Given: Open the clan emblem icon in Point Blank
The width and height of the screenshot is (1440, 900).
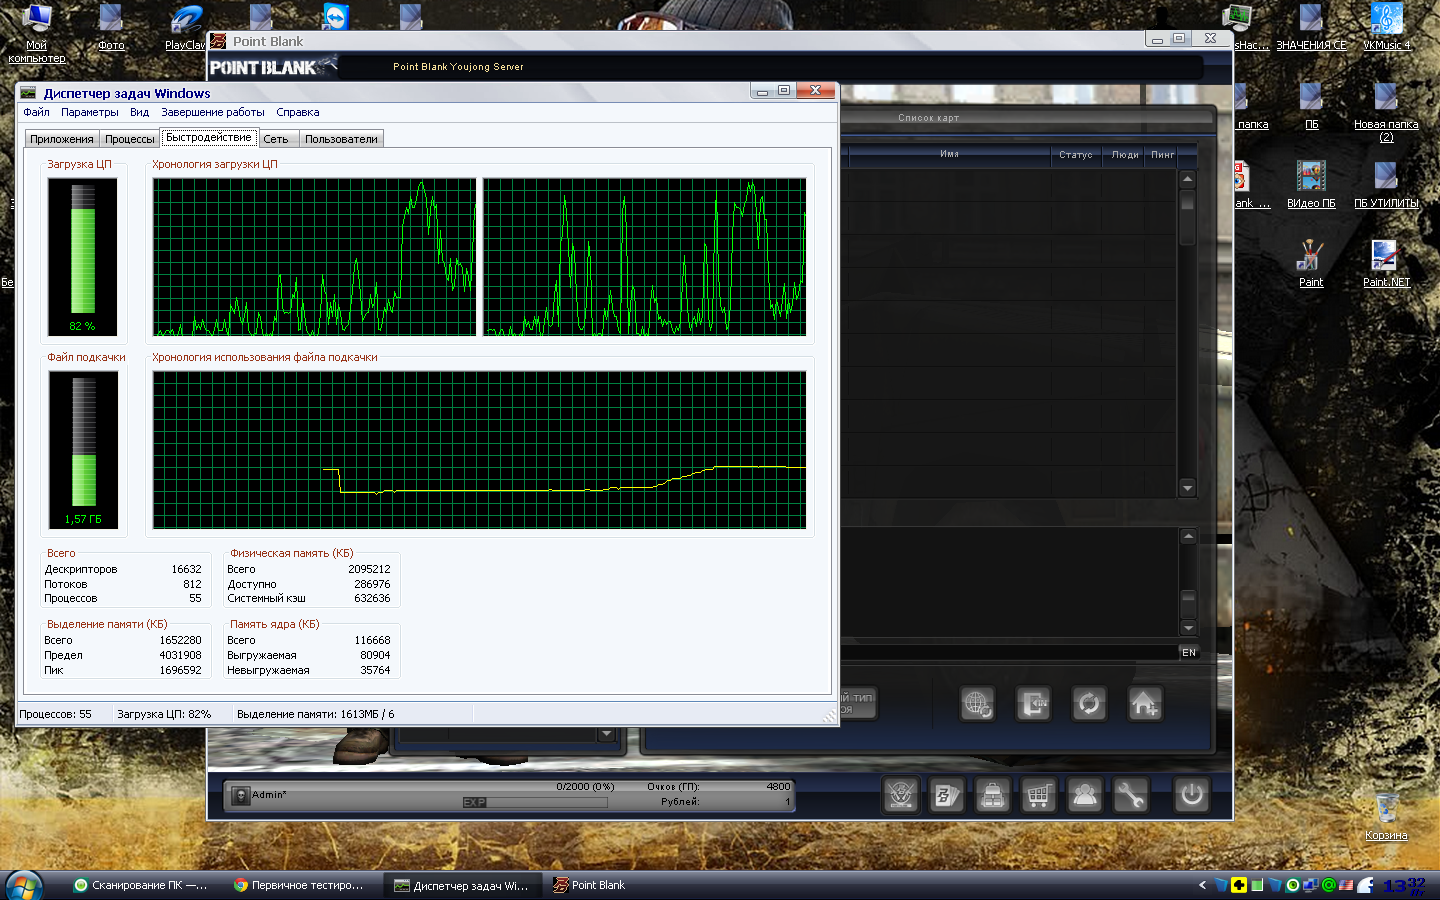Looking at the screenshot, I should pos(901,795).
